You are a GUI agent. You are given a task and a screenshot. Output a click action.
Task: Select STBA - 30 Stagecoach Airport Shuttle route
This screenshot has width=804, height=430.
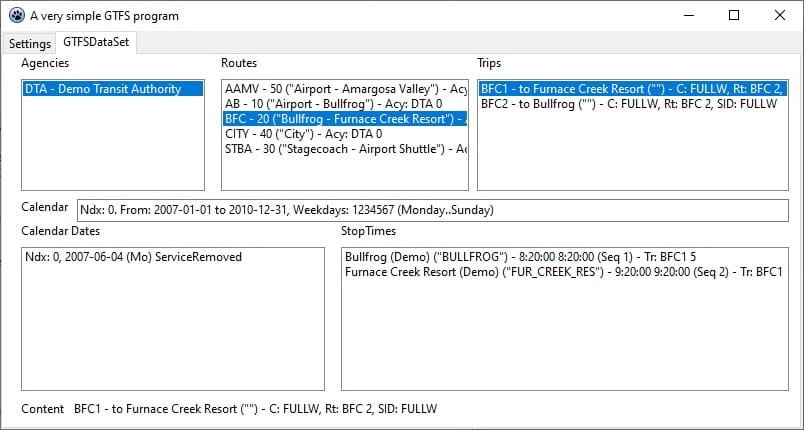345,149
